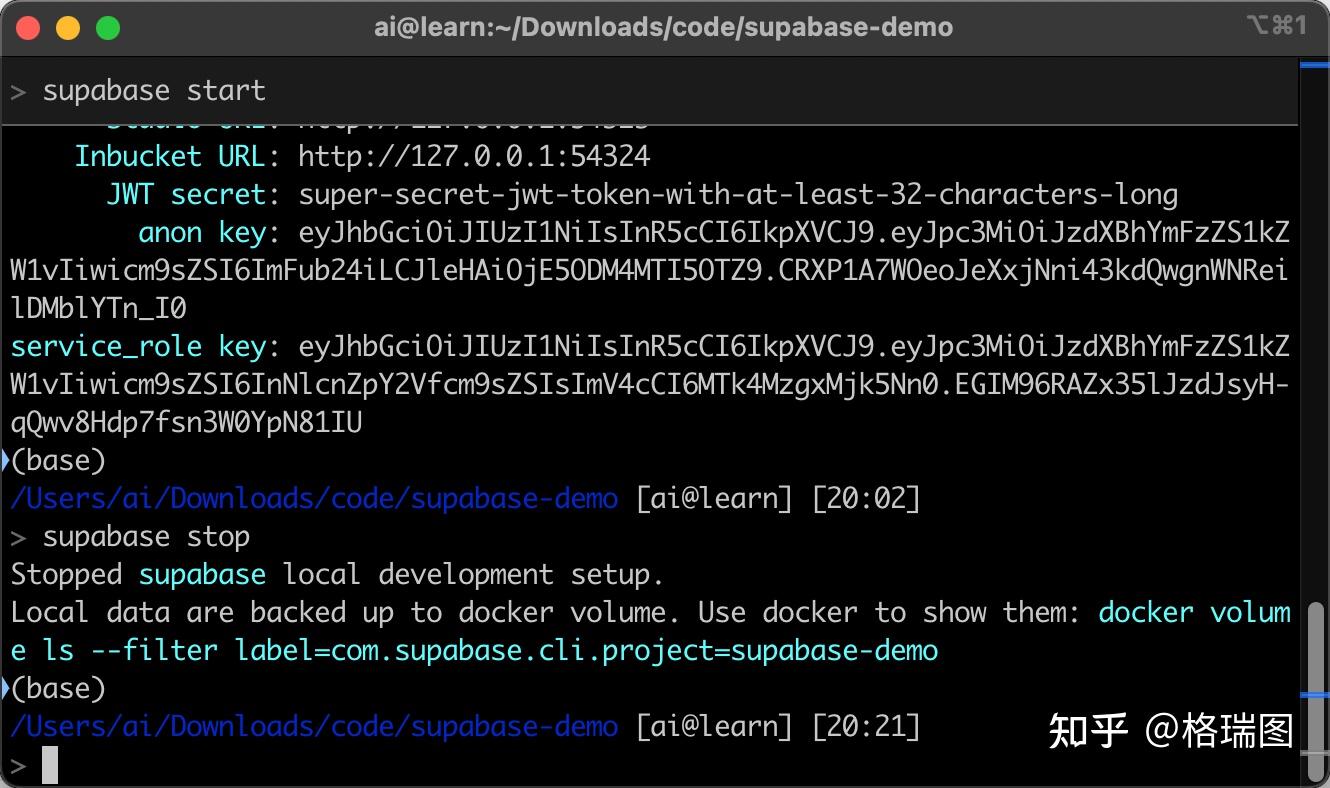Click the blue prompt mark beside last (base)

6,689
